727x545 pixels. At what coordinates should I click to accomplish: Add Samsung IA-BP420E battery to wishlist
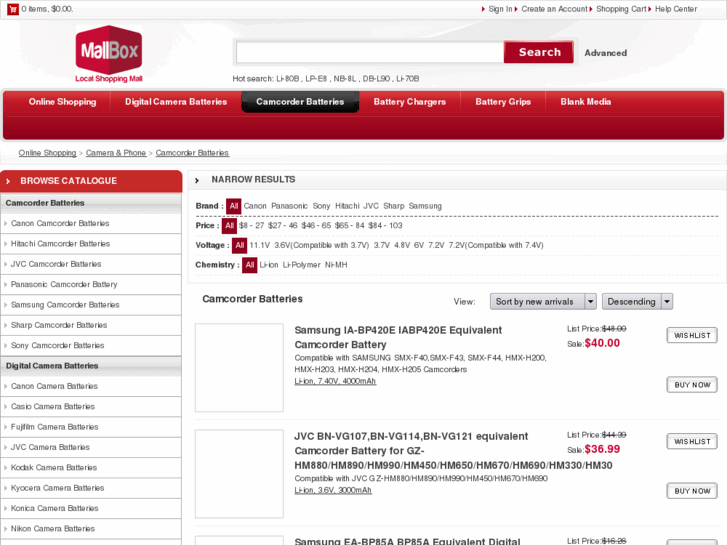pos(692,335)
